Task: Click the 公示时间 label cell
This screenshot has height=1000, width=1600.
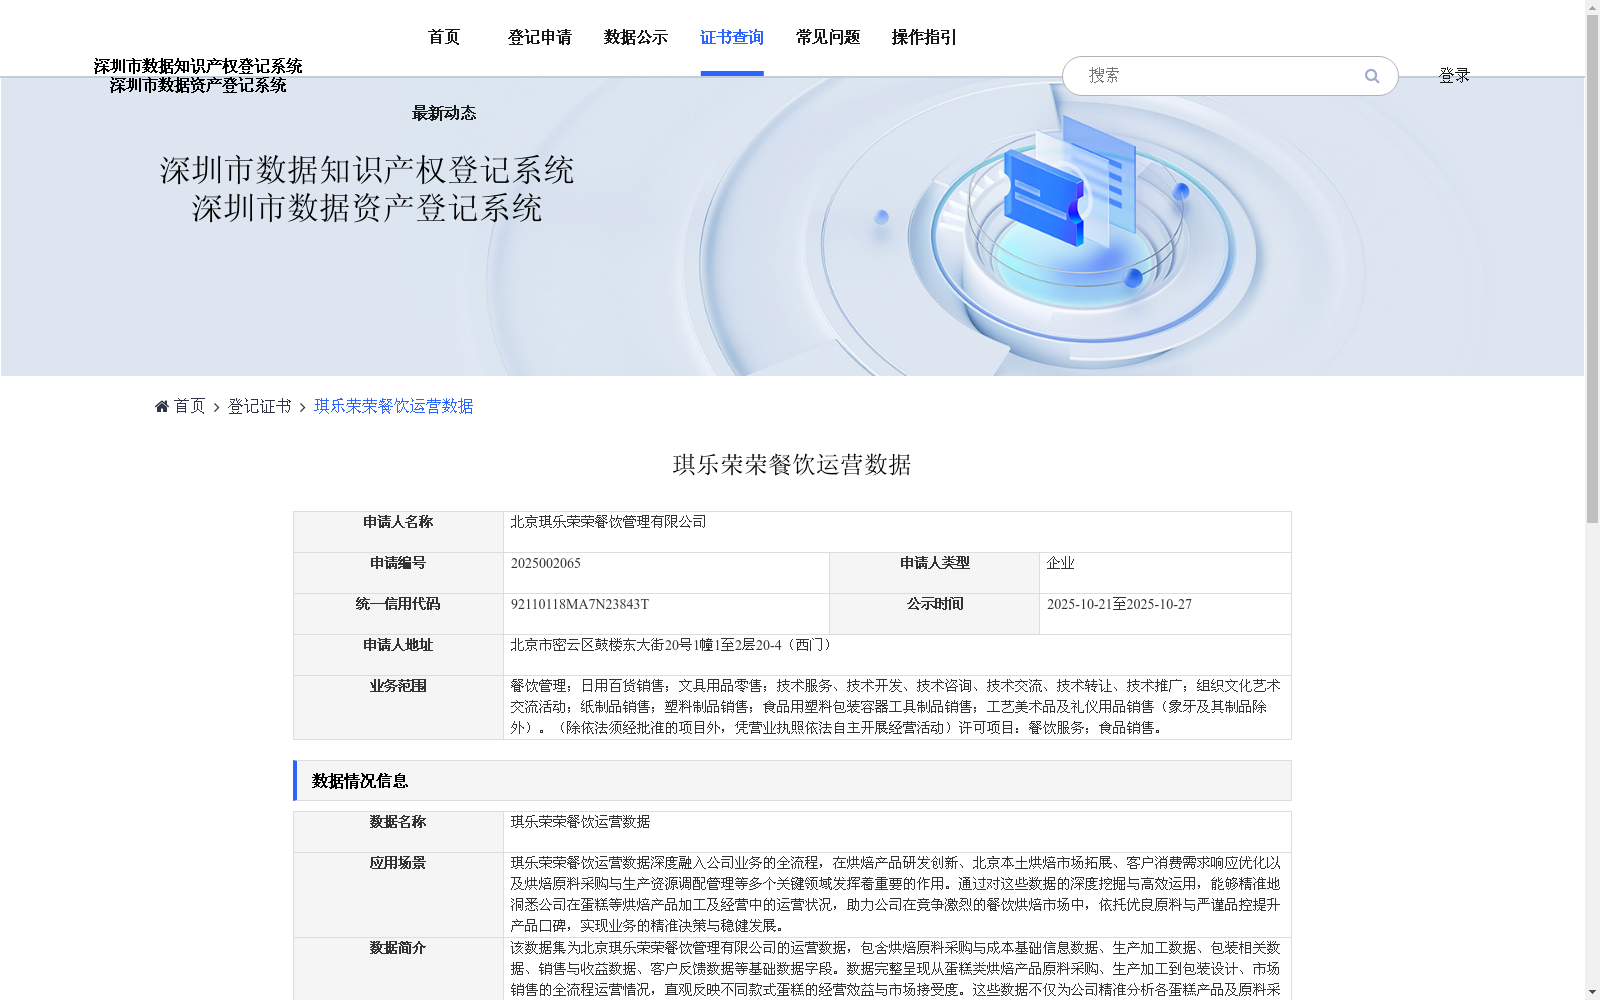Action: (x=935, y=614)
